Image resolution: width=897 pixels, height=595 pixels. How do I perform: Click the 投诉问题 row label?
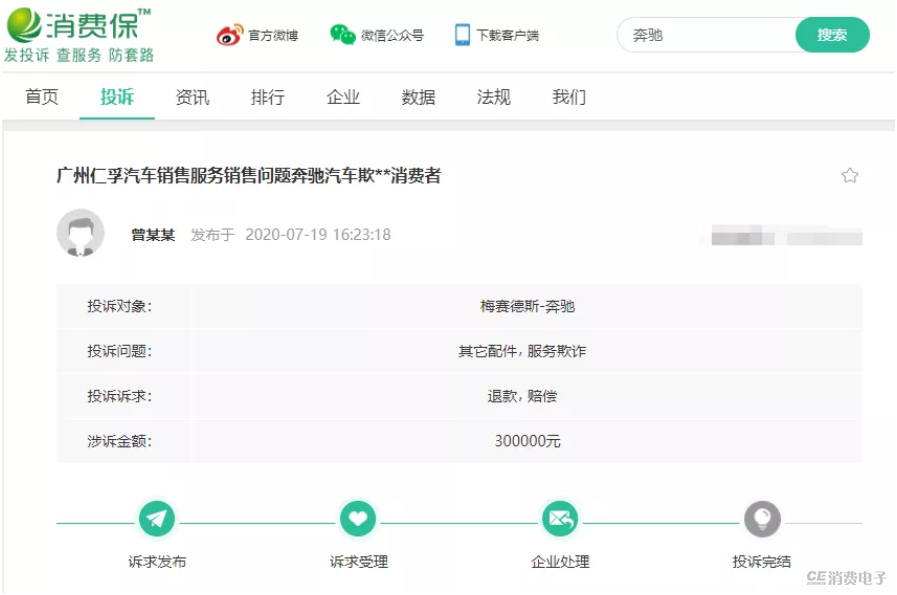click(120, 351)
